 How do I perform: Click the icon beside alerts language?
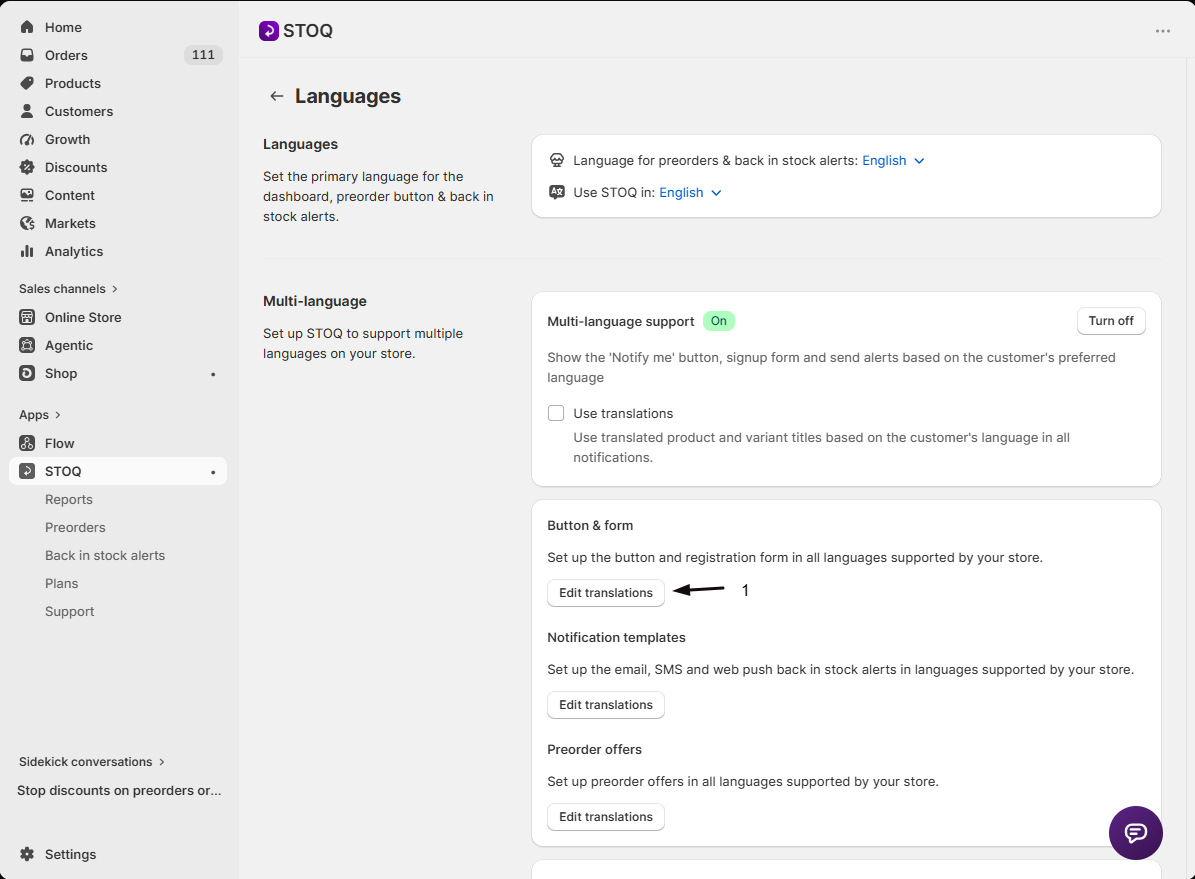(557, 160)
